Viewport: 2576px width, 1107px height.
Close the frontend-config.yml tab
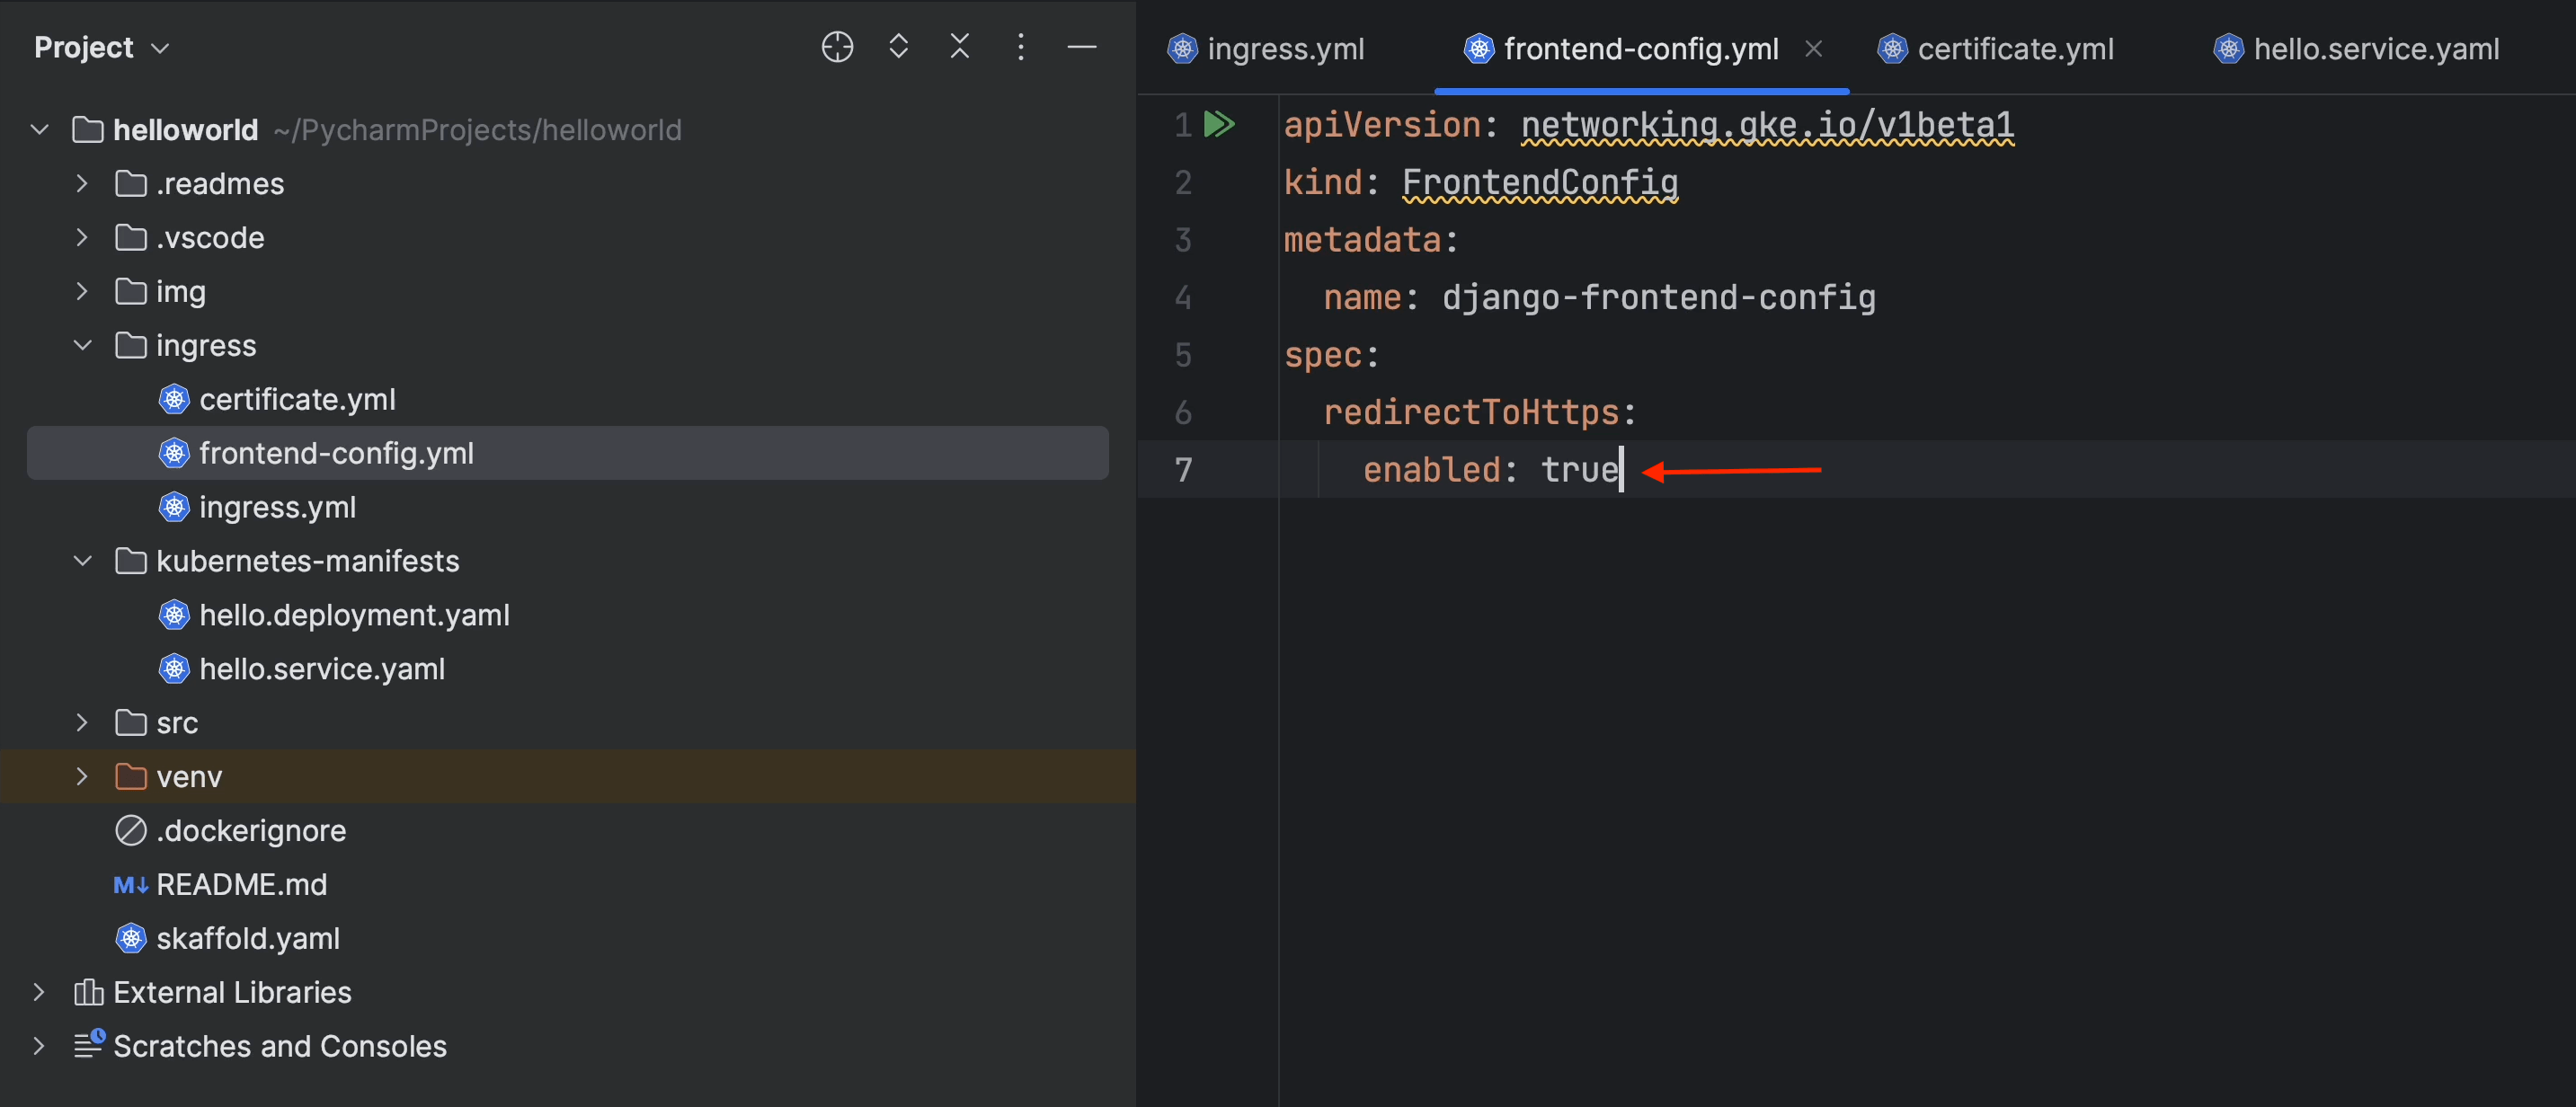pos(1813,49)
